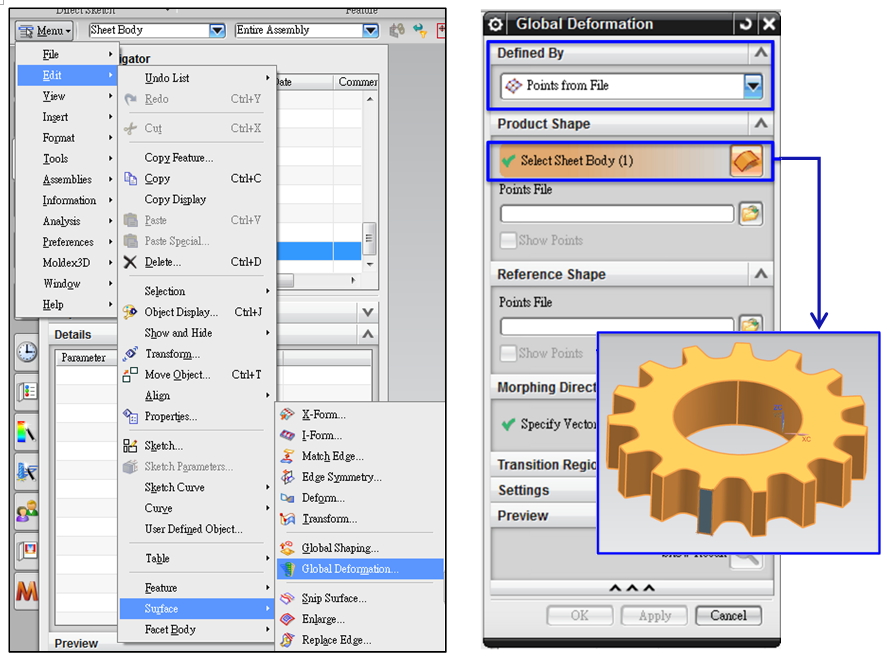The width and height of the screenshot is (889, 662).
Task: Open the clock history sidebar icon
Action: 26,351
